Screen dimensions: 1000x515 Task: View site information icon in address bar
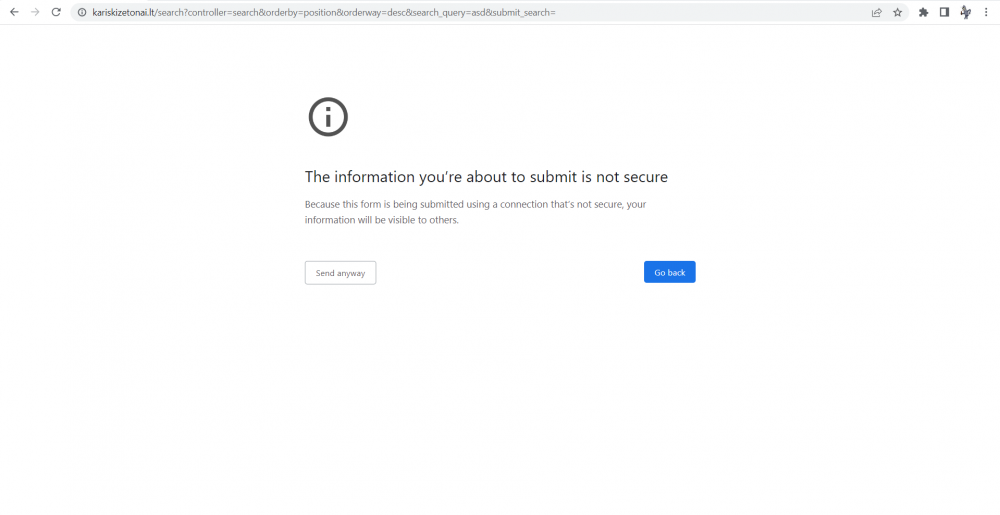point(83,12)
